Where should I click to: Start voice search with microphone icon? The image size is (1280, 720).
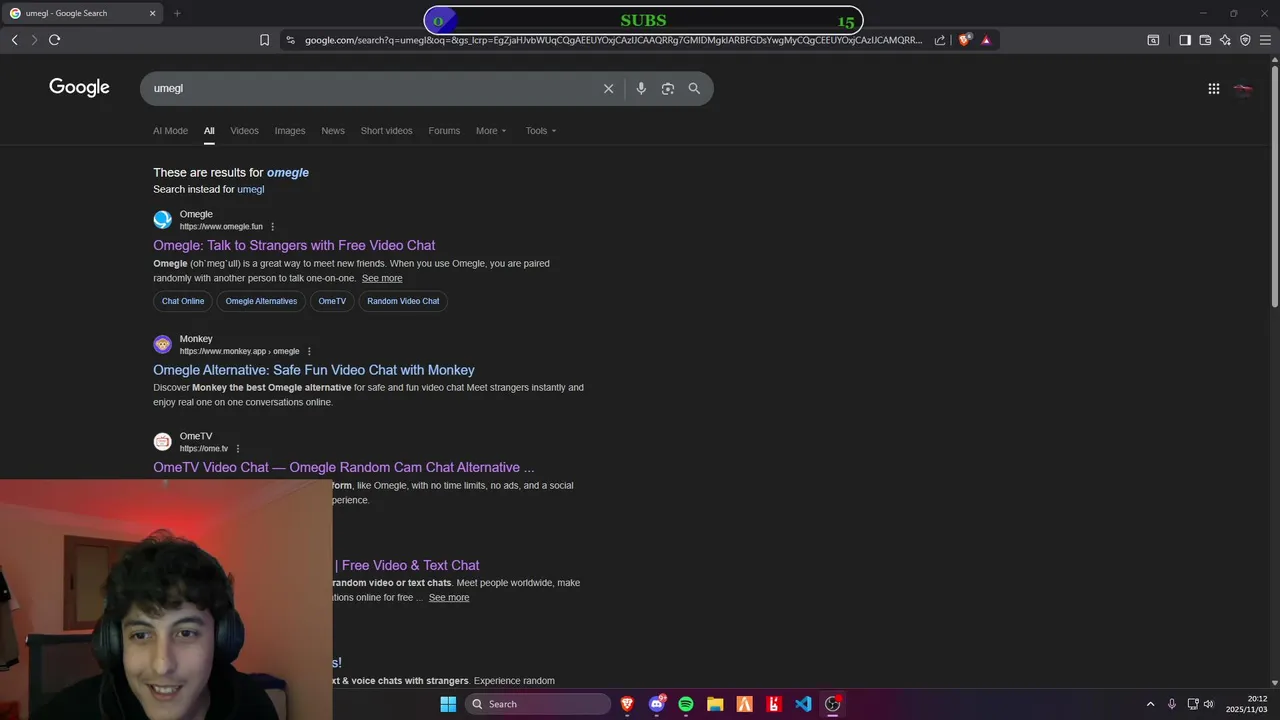coord(641,88)
